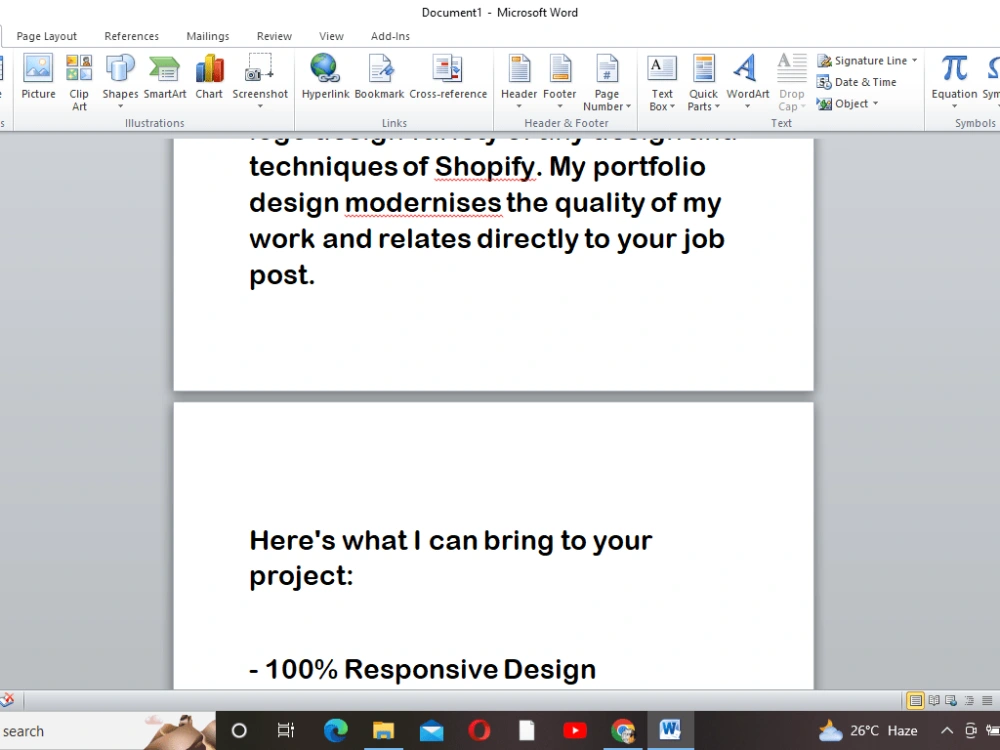This screenshot has width=1000, height=750.
Task: Insert a Chart
Action: pyautogui.click(x=209, y=77)
